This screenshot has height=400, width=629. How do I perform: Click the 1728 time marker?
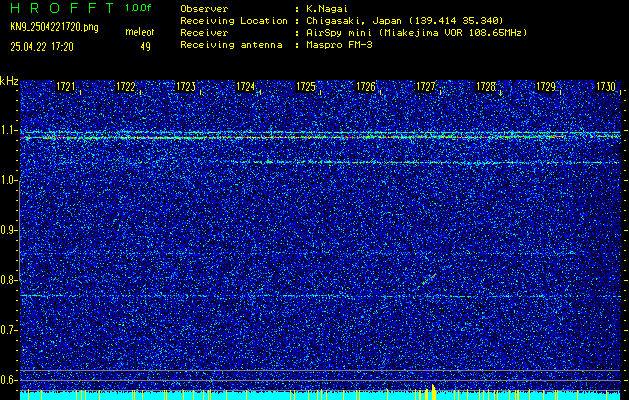[x=486, y=87]
